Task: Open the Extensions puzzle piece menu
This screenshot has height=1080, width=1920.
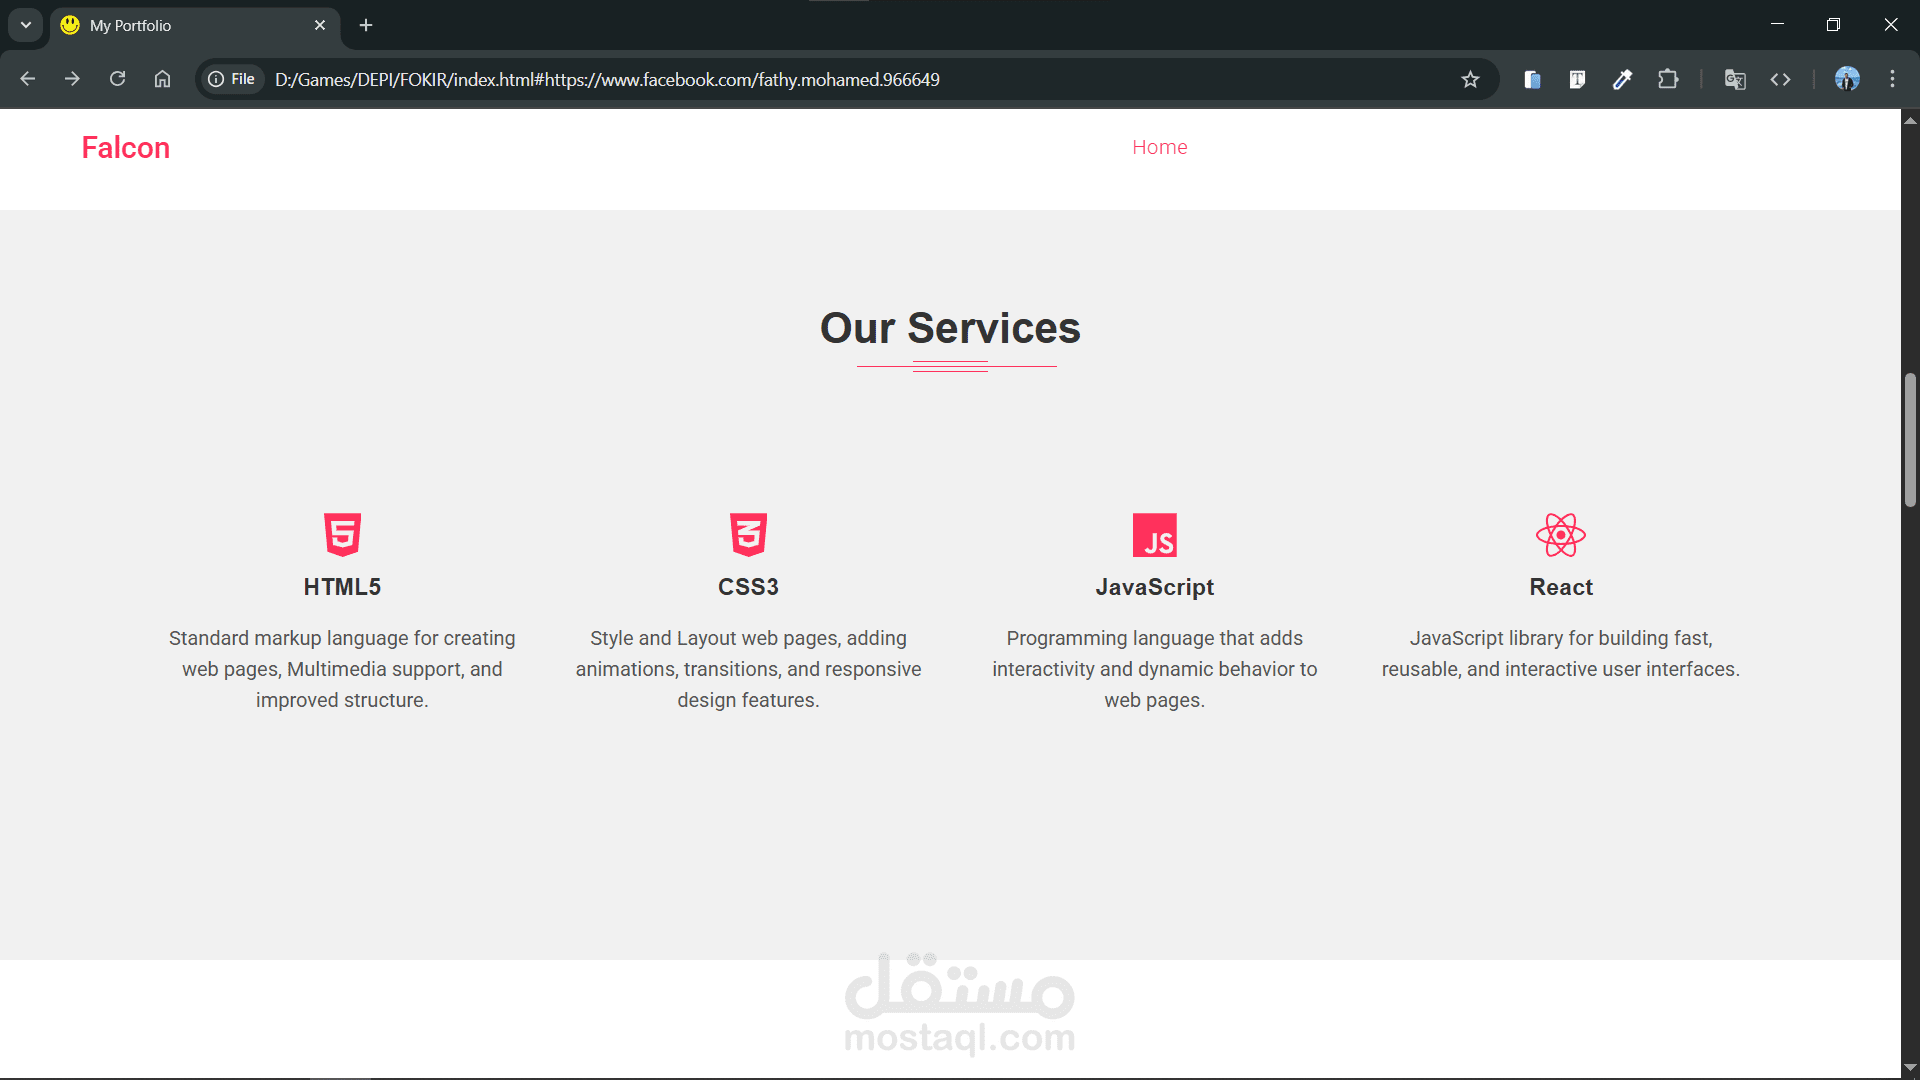Action: coord(1668,79)
